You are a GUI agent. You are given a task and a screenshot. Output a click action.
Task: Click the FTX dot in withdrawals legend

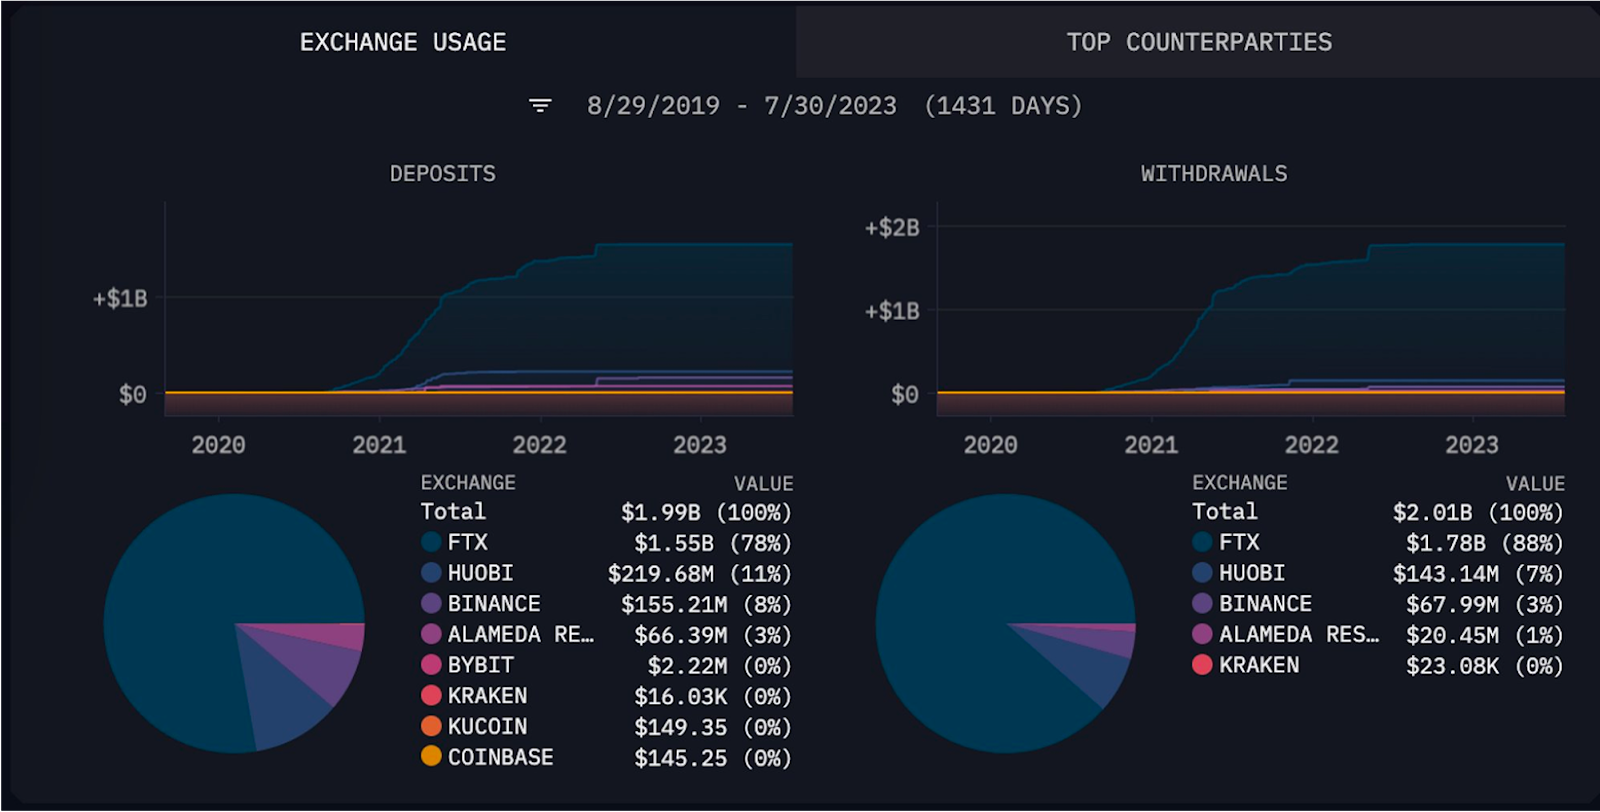tap(1203, 542)
